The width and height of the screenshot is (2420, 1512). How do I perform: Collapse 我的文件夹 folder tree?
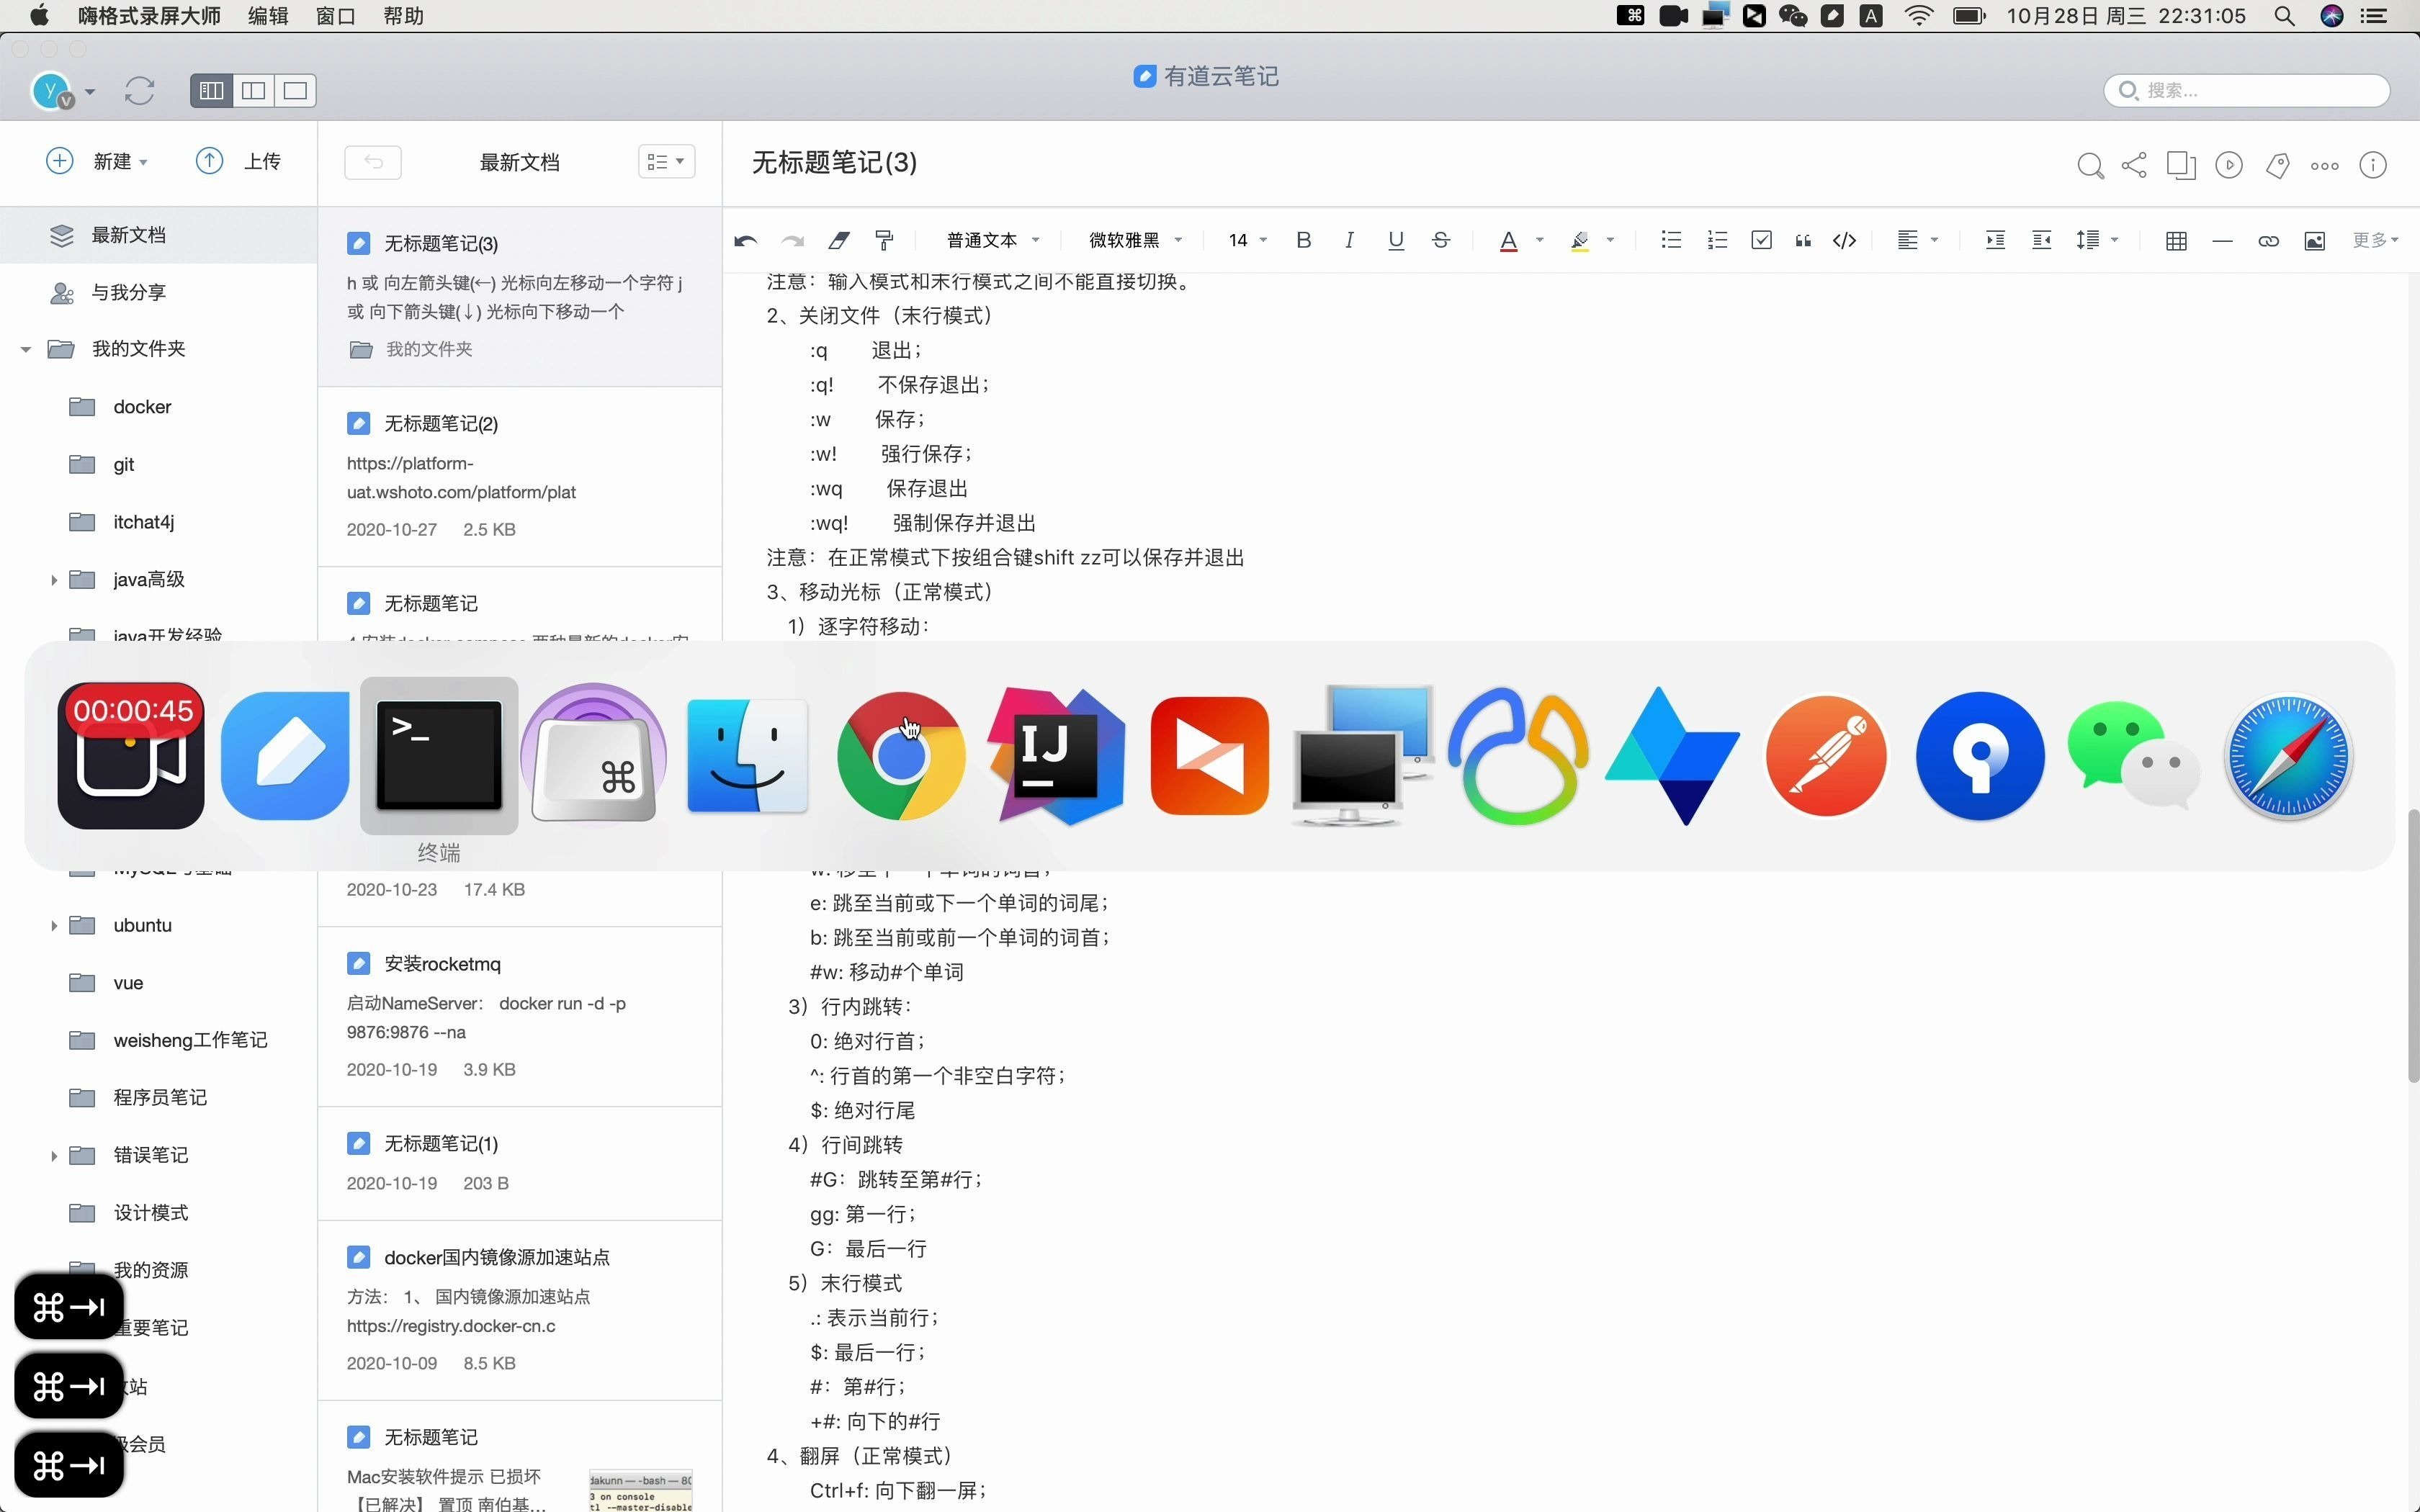(x=26, y=349)
